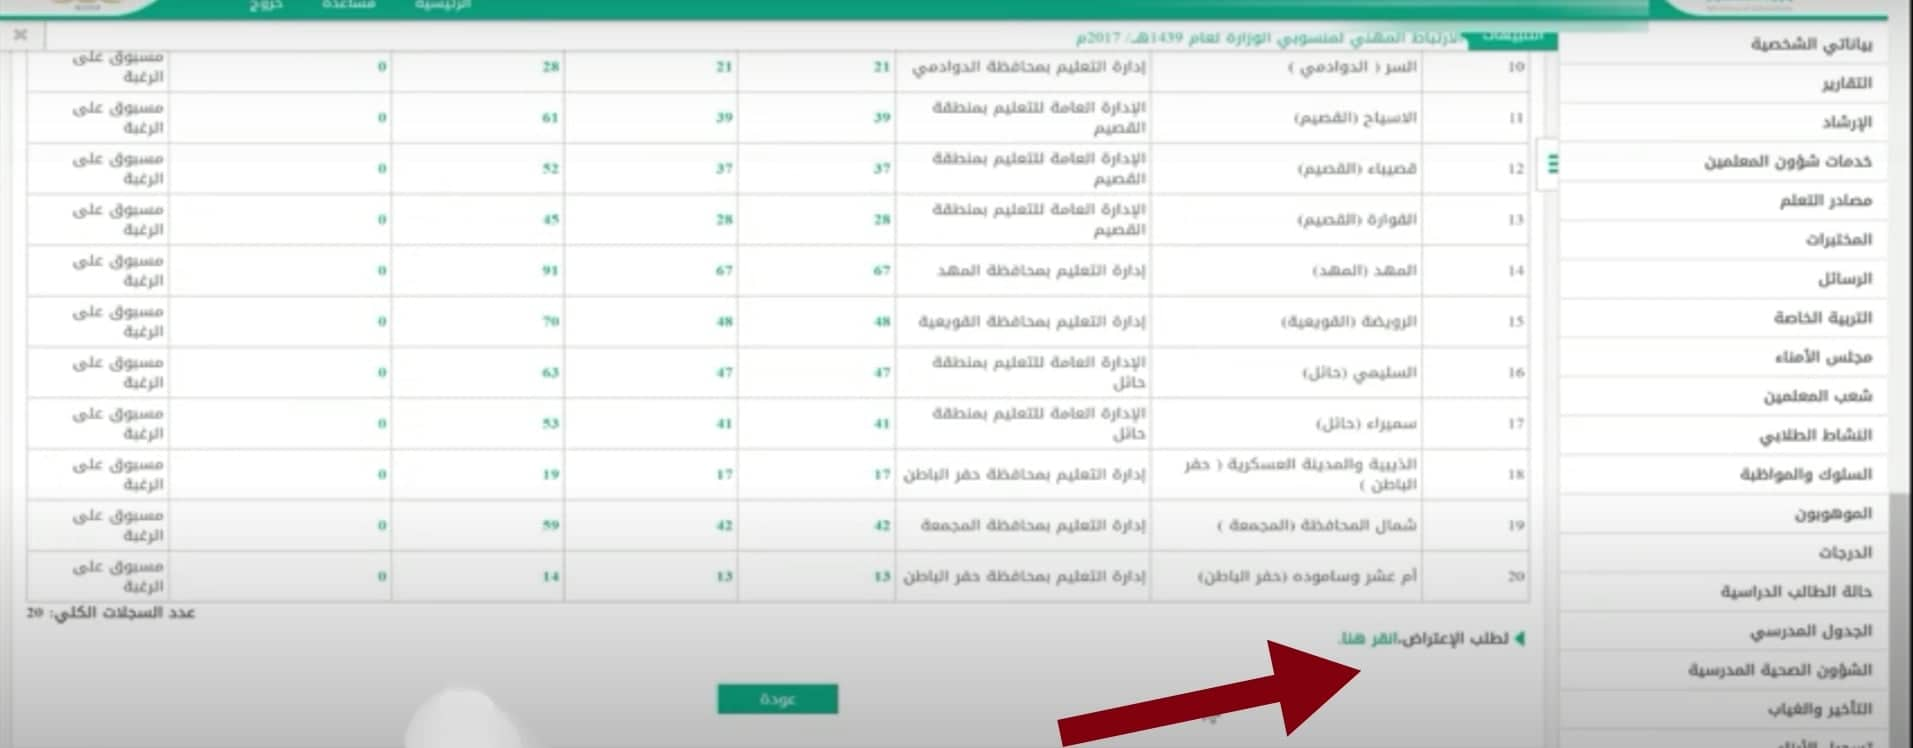Collapse the sidebar using the grip handle
1913x748 pixels.
[x=1550, y=164]
